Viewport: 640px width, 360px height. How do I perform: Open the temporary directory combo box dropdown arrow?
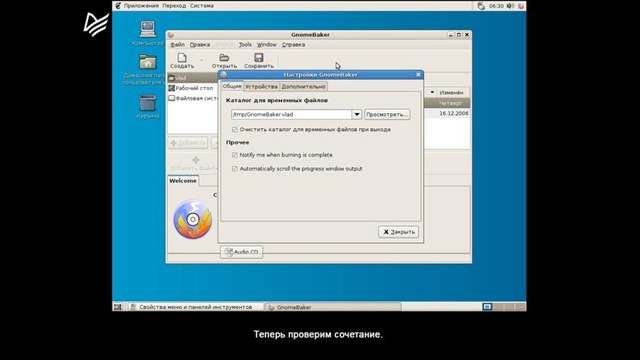click(357, 114)
